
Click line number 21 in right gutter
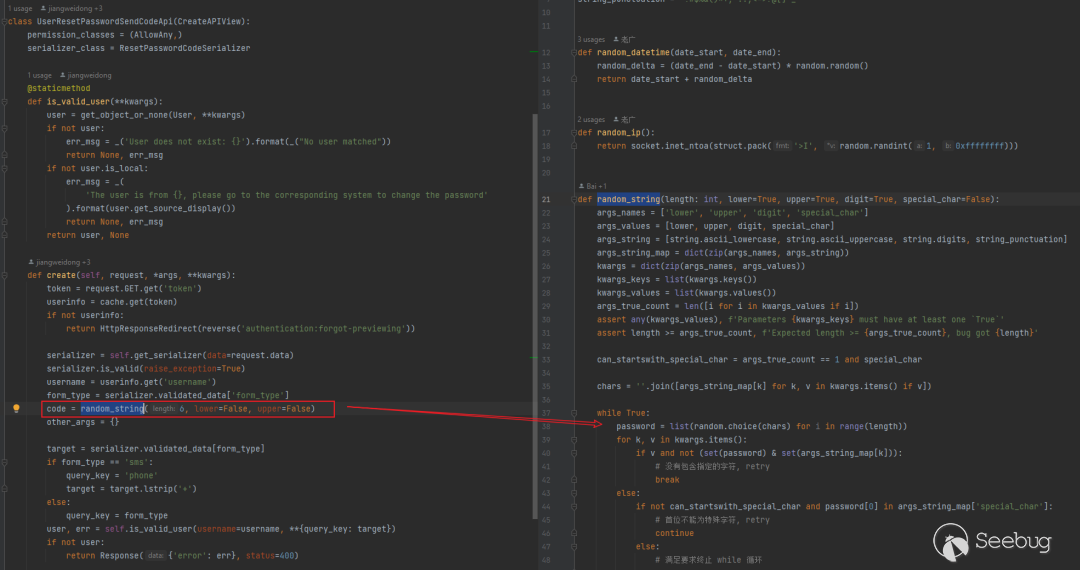[x=546, y=199]
